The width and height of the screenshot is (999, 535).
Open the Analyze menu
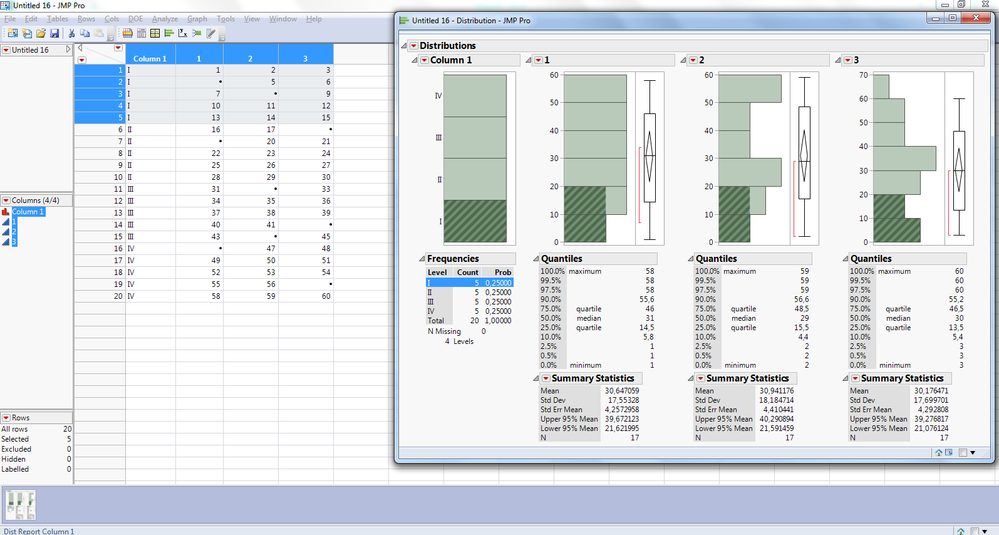pyautogui.click(x=165, y=19)
